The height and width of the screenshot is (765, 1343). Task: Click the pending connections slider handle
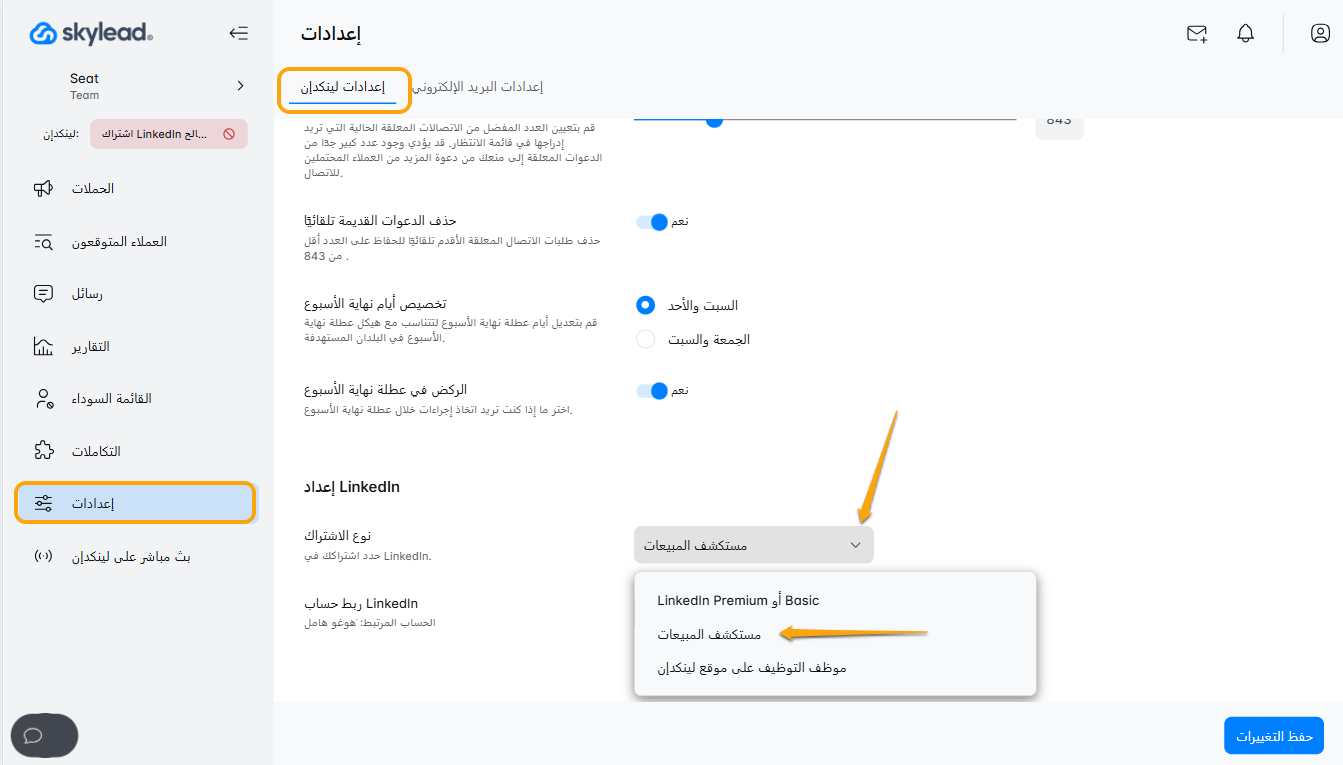tap(714, 120)
